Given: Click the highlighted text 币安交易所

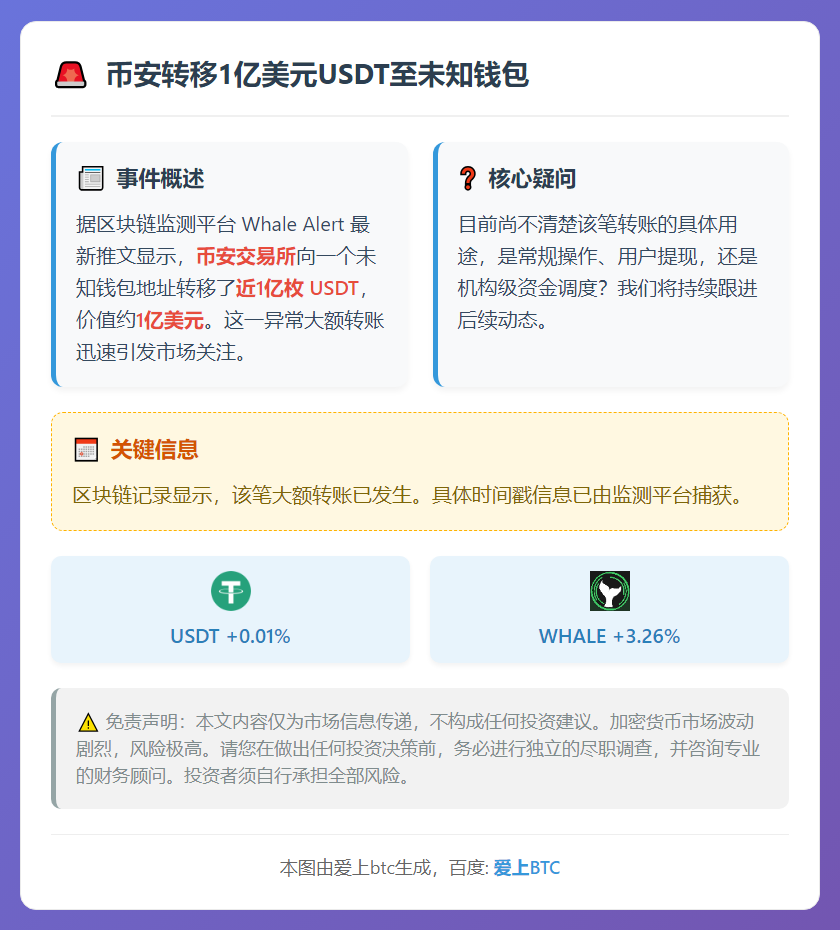Looking at the screenshot, I should [246, 256].
